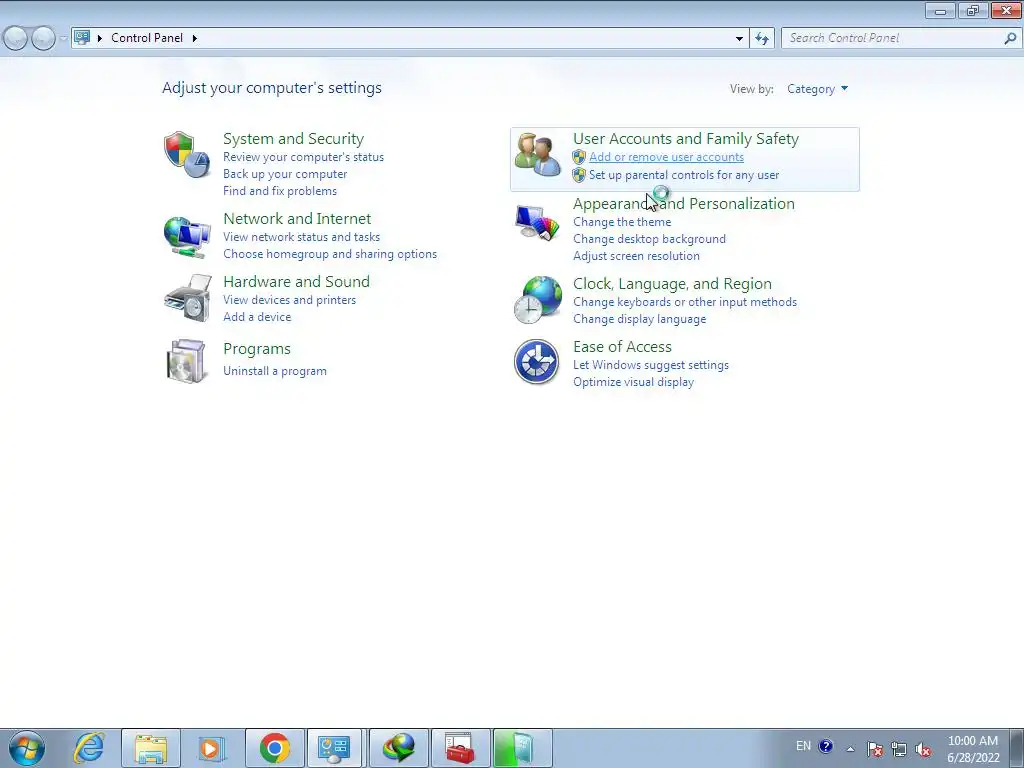This screenshot has width=1024, height=768.
Task: Click the muted volume tray icon
Action: click(923, 749)
